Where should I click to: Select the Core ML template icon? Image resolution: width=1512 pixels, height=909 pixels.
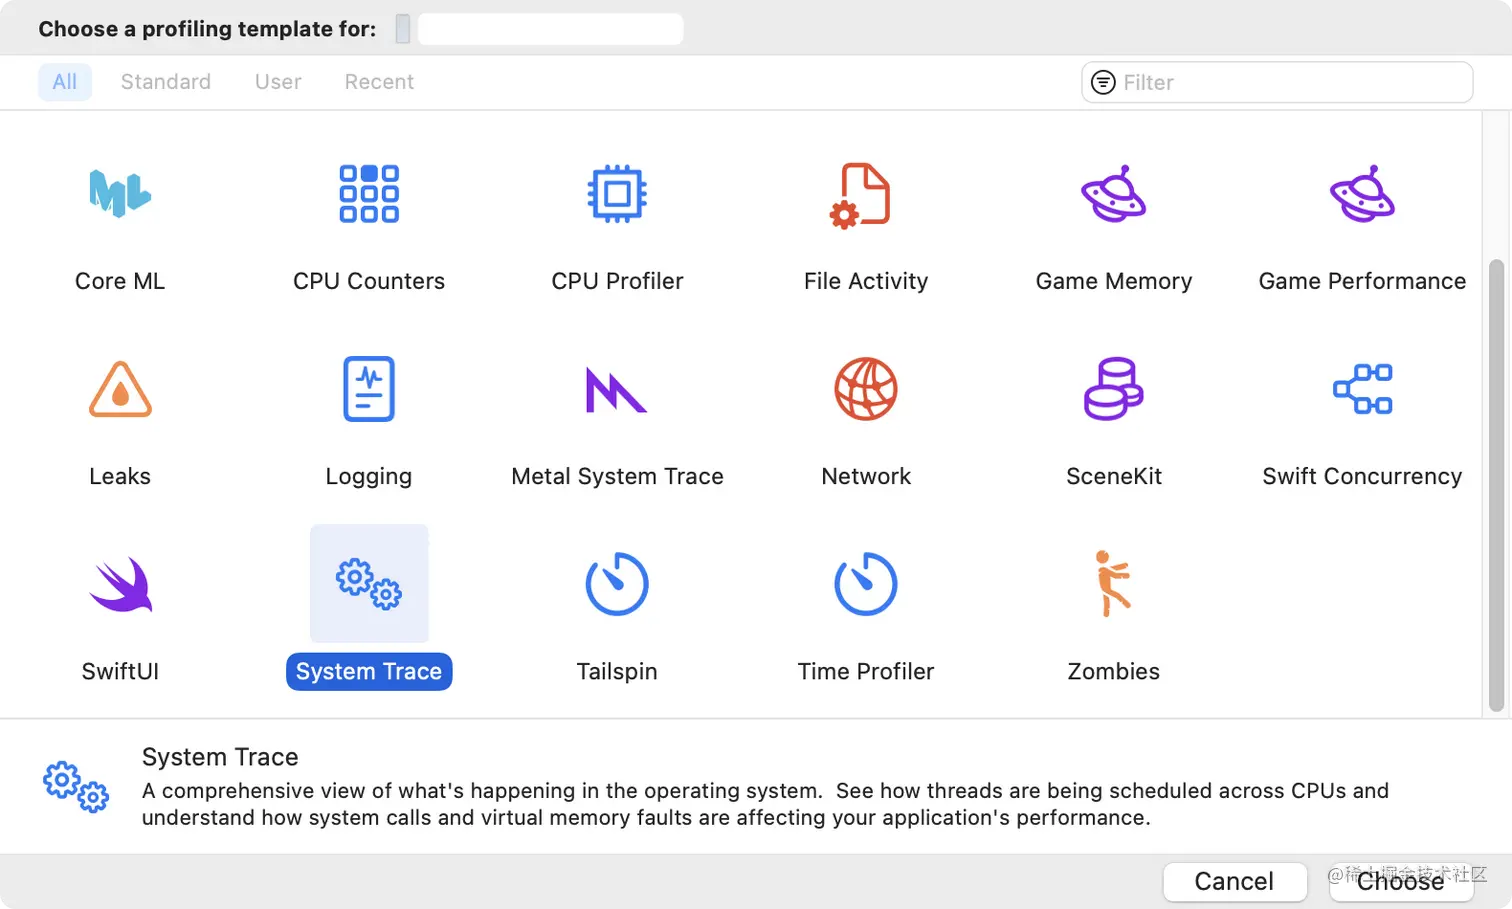tap(120, 193)
